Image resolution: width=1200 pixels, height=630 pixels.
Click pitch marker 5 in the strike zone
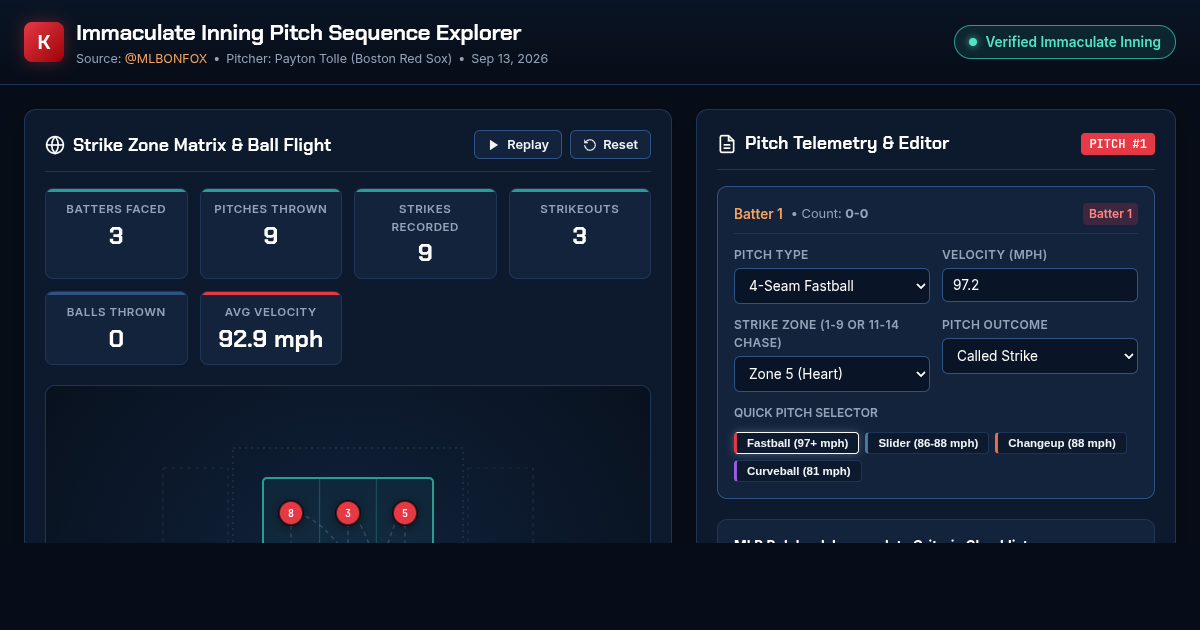pyautogui.click(x=405, y=513)
